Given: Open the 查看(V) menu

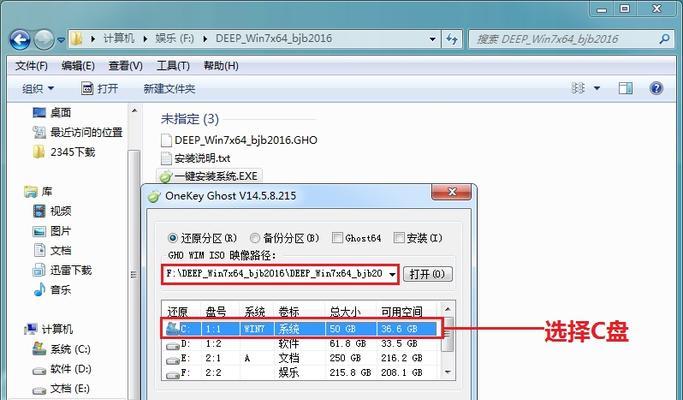Looking at the screenshot, I should click(125, 66).
